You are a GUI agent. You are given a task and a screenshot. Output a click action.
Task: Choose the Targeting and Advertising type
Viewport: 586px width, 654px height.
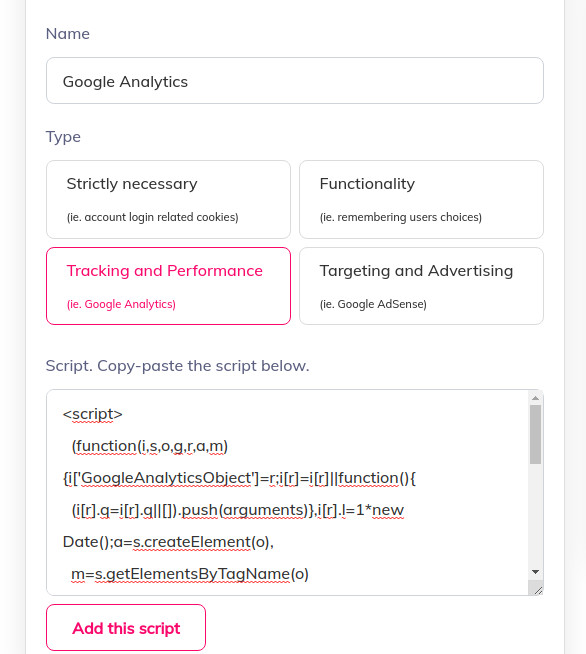point(421,286)
